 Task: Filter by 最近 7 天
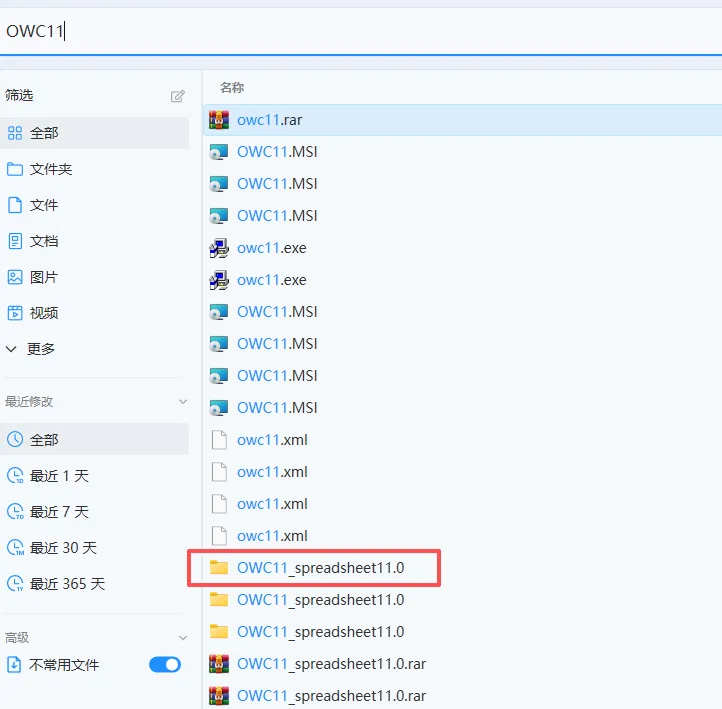coord(94,511)
